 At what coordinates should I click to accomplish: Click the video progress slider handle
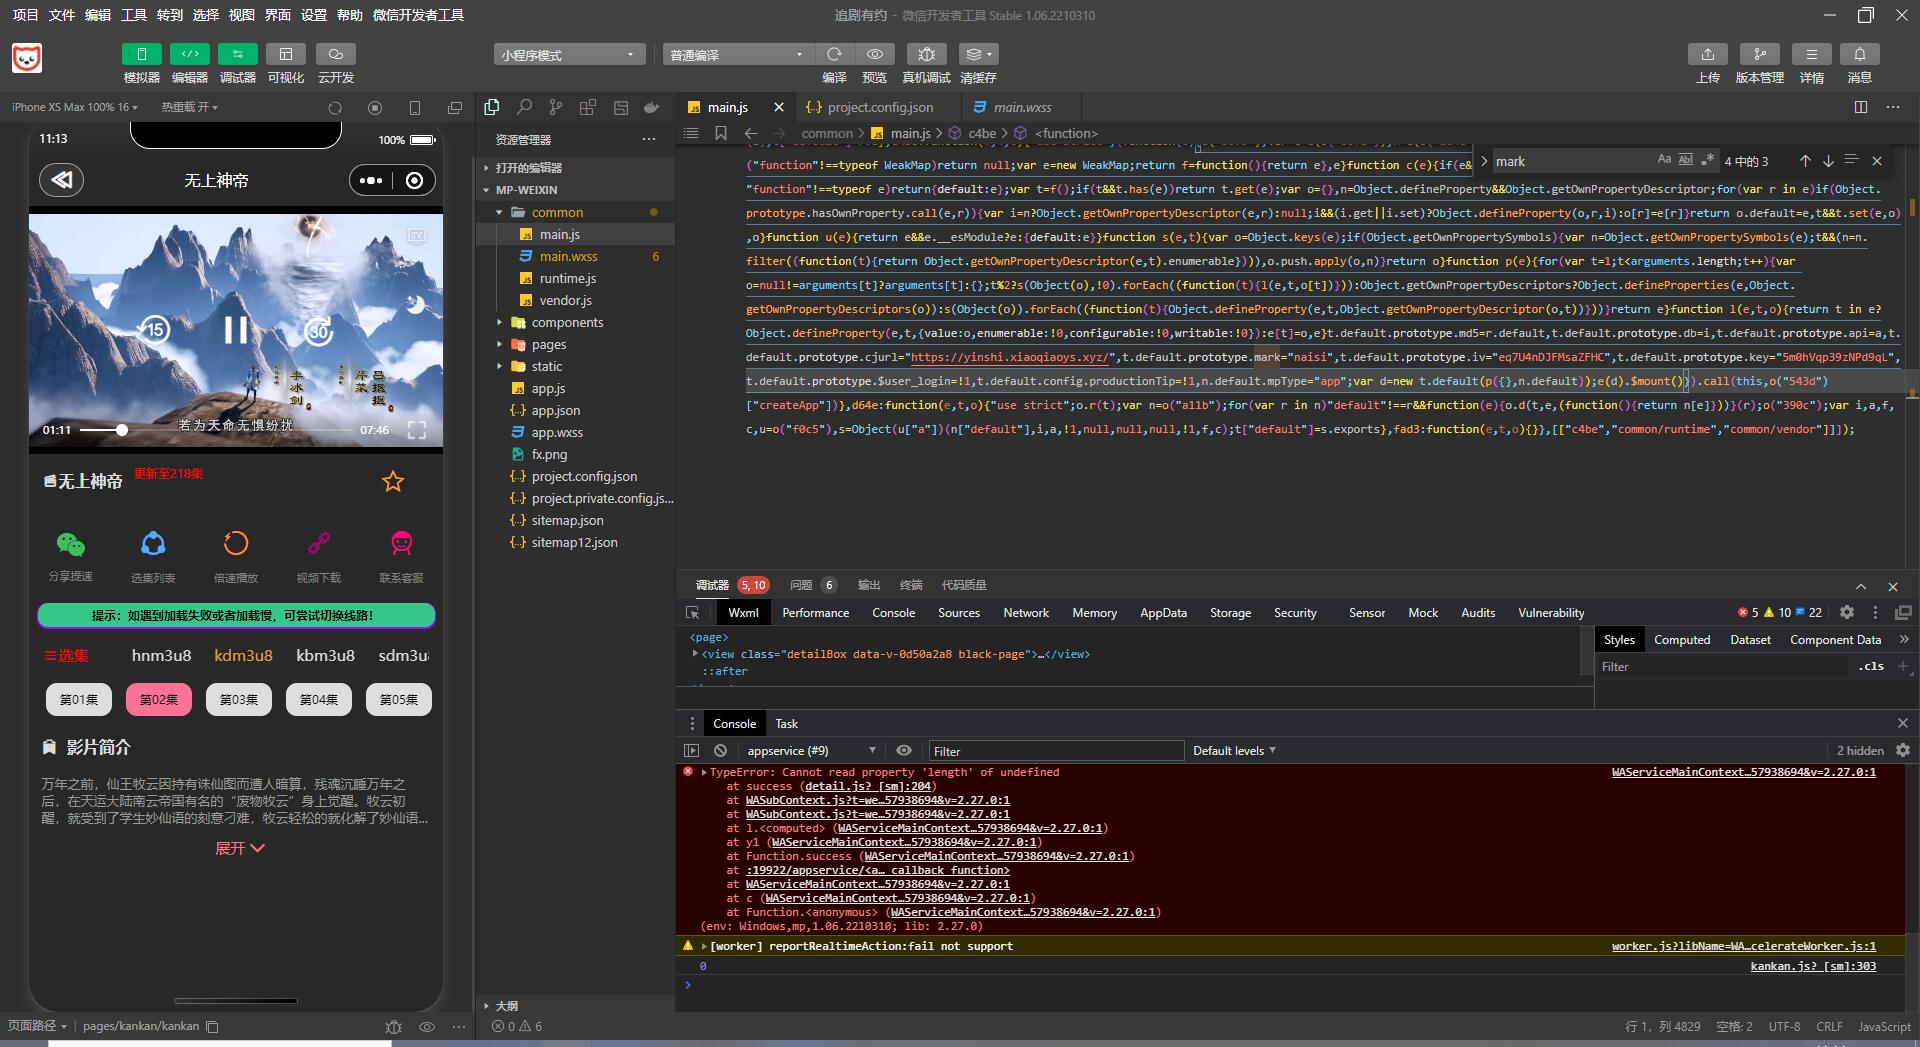pyautogui.click(x=122, y=430)
